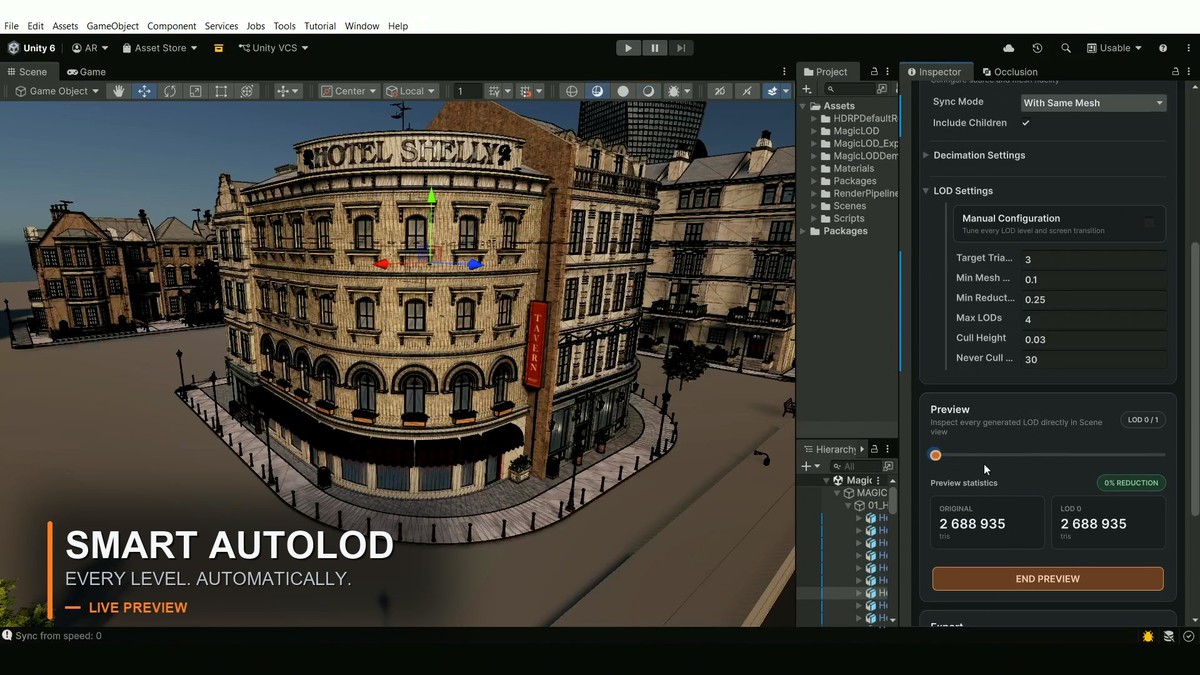This screenshot has width=1200, height=675.
Task: Open the Unity VCS dropdown
Action: pos(273,48)
